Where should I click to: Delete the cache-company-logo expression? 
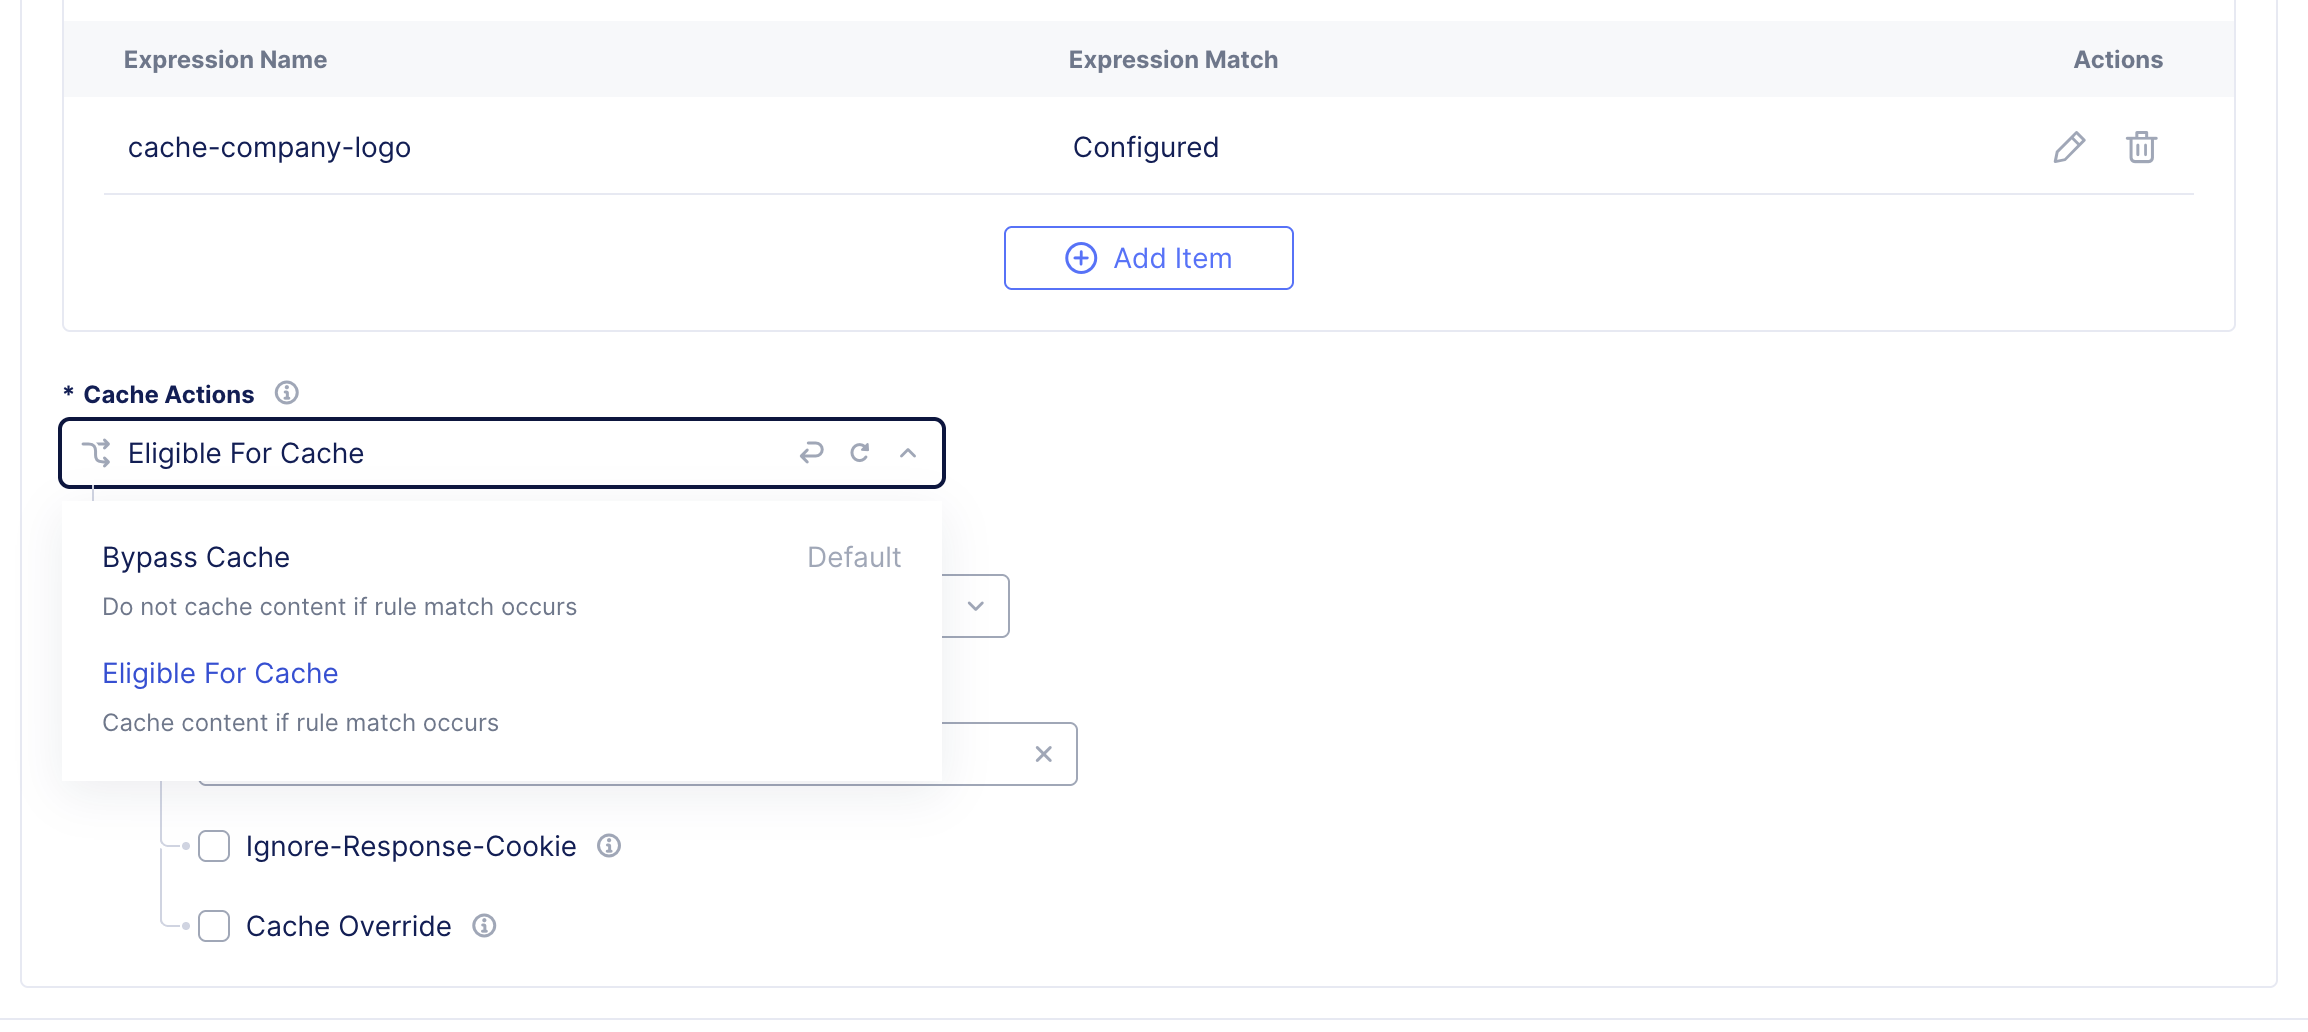(2141, 147)
